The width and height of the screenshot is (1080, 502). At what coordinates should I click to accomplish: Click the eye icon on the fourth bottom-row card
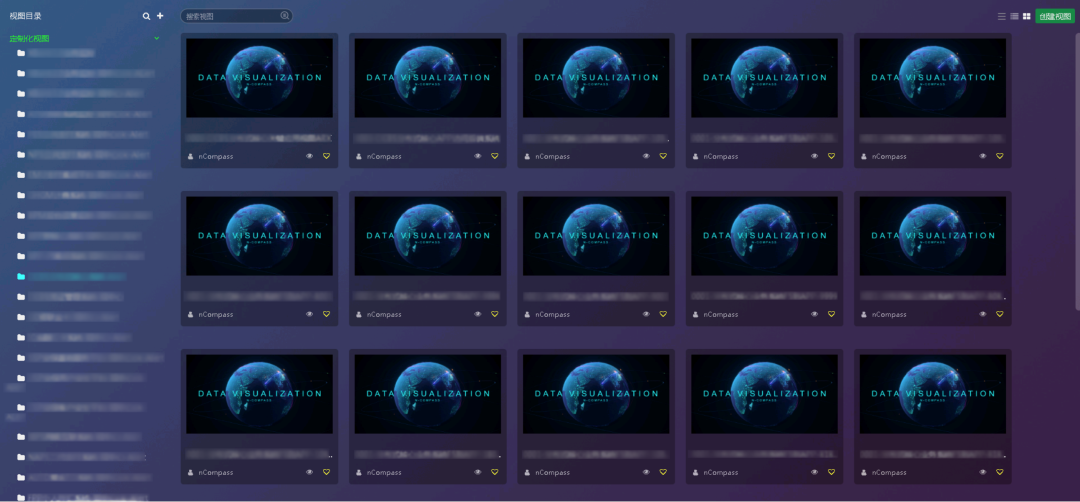[815, 472]
